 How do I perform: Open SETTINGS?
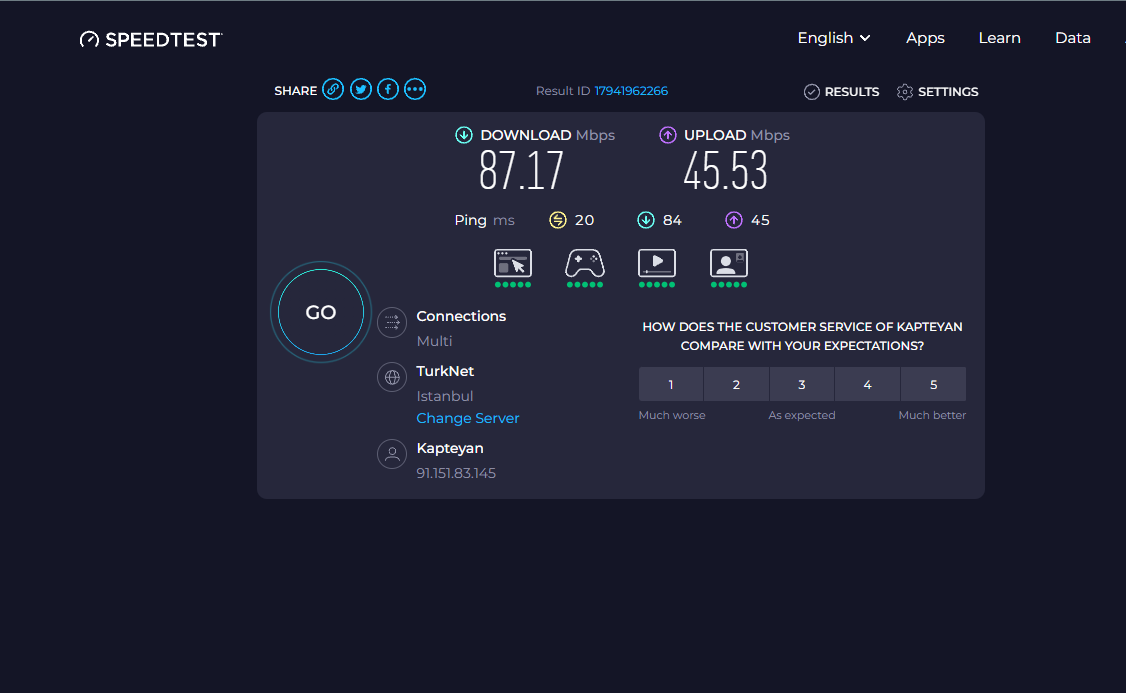click(938, 92)
